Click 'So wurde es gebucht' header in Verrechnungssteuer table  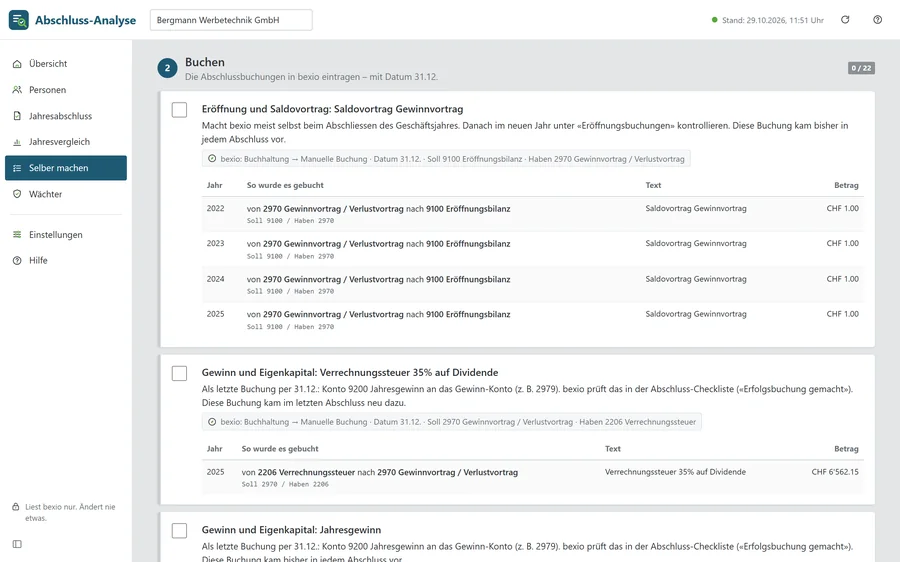coord(280,449)
